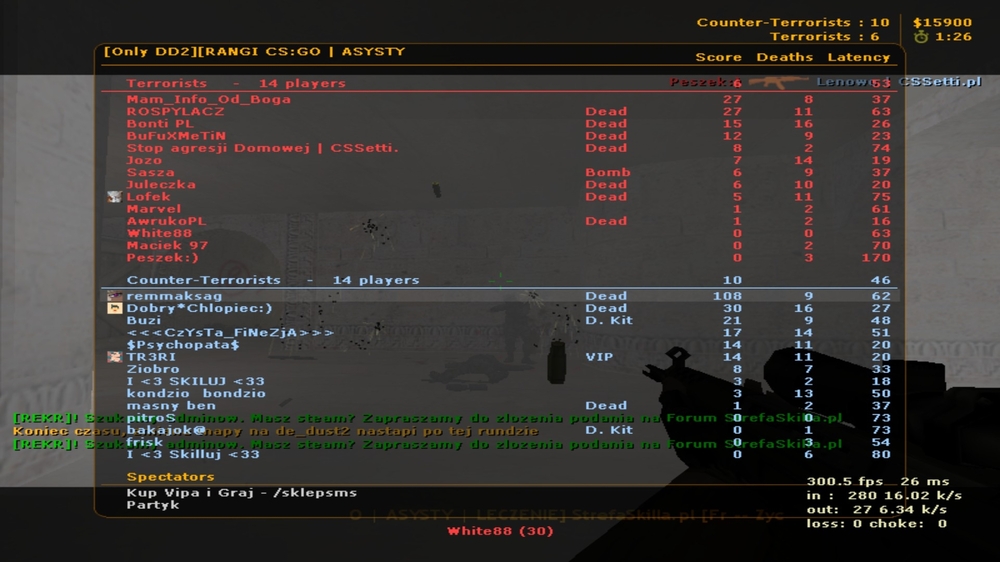The height and width of the screenshot is (562, 1000).
Task: Click the White88 (30) spectated player label
Action: [x=500, y=531]
